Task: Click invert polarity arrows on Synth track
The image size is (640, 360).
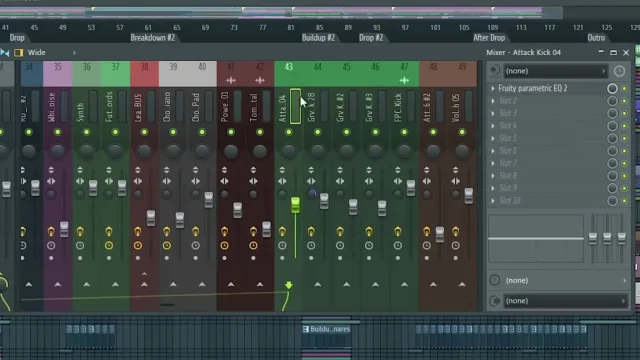Action: [x=80, y=170]
